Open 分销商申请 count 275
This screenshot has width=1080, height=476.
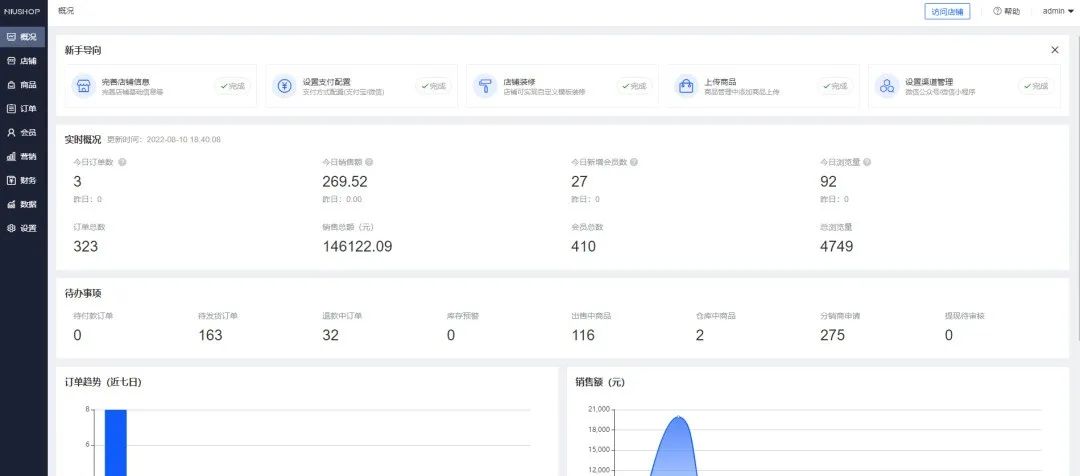(833, 335)
